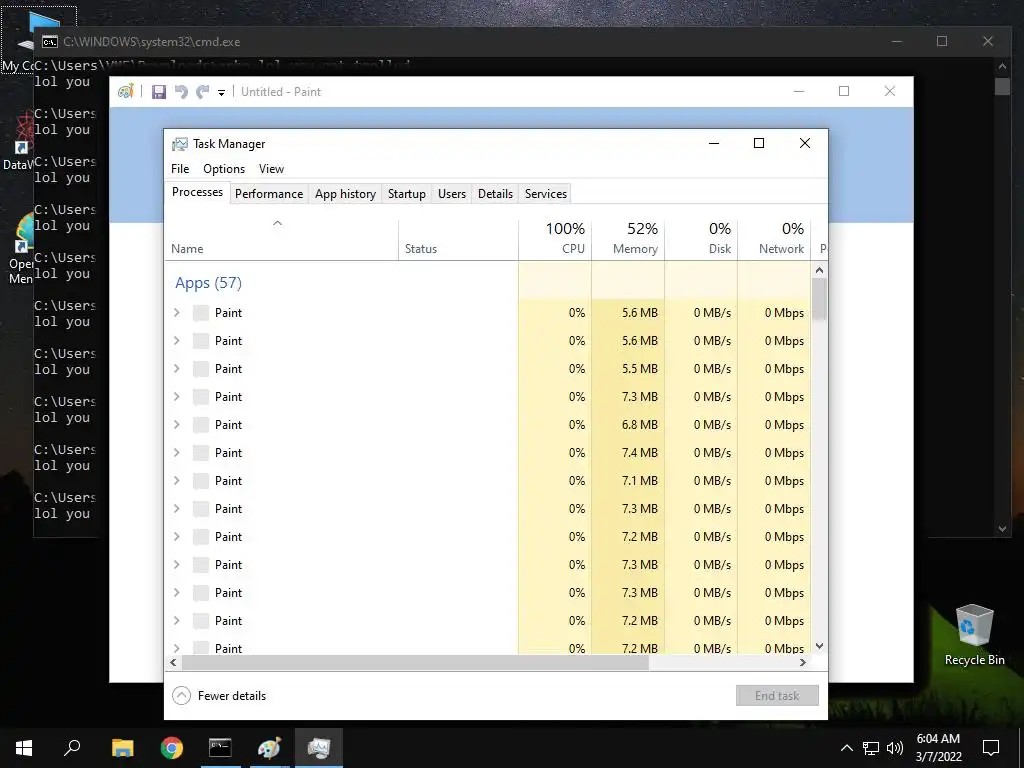Switch to the App history tab
Image resolution: width=1024 pixels, height=768 pixels.
click(x=345, y=194)
